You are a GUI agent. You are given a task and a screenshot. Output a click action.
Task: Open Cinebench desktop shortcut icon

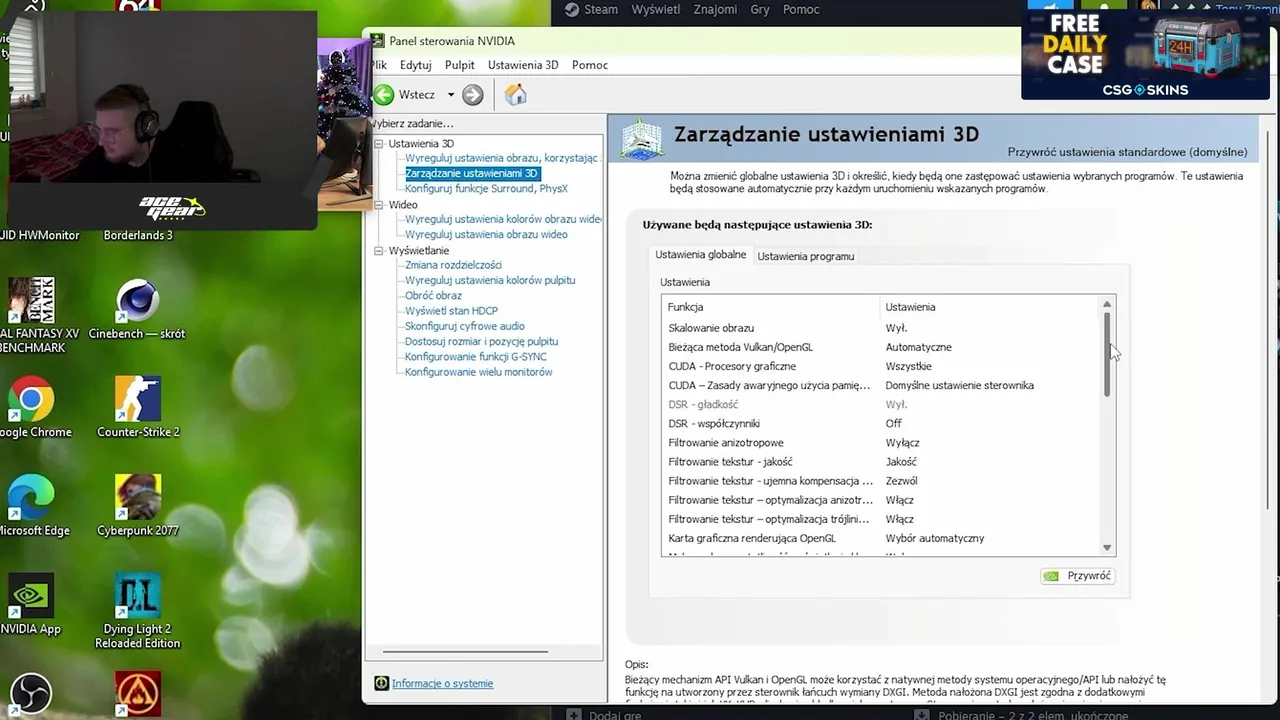coord(137,302)
